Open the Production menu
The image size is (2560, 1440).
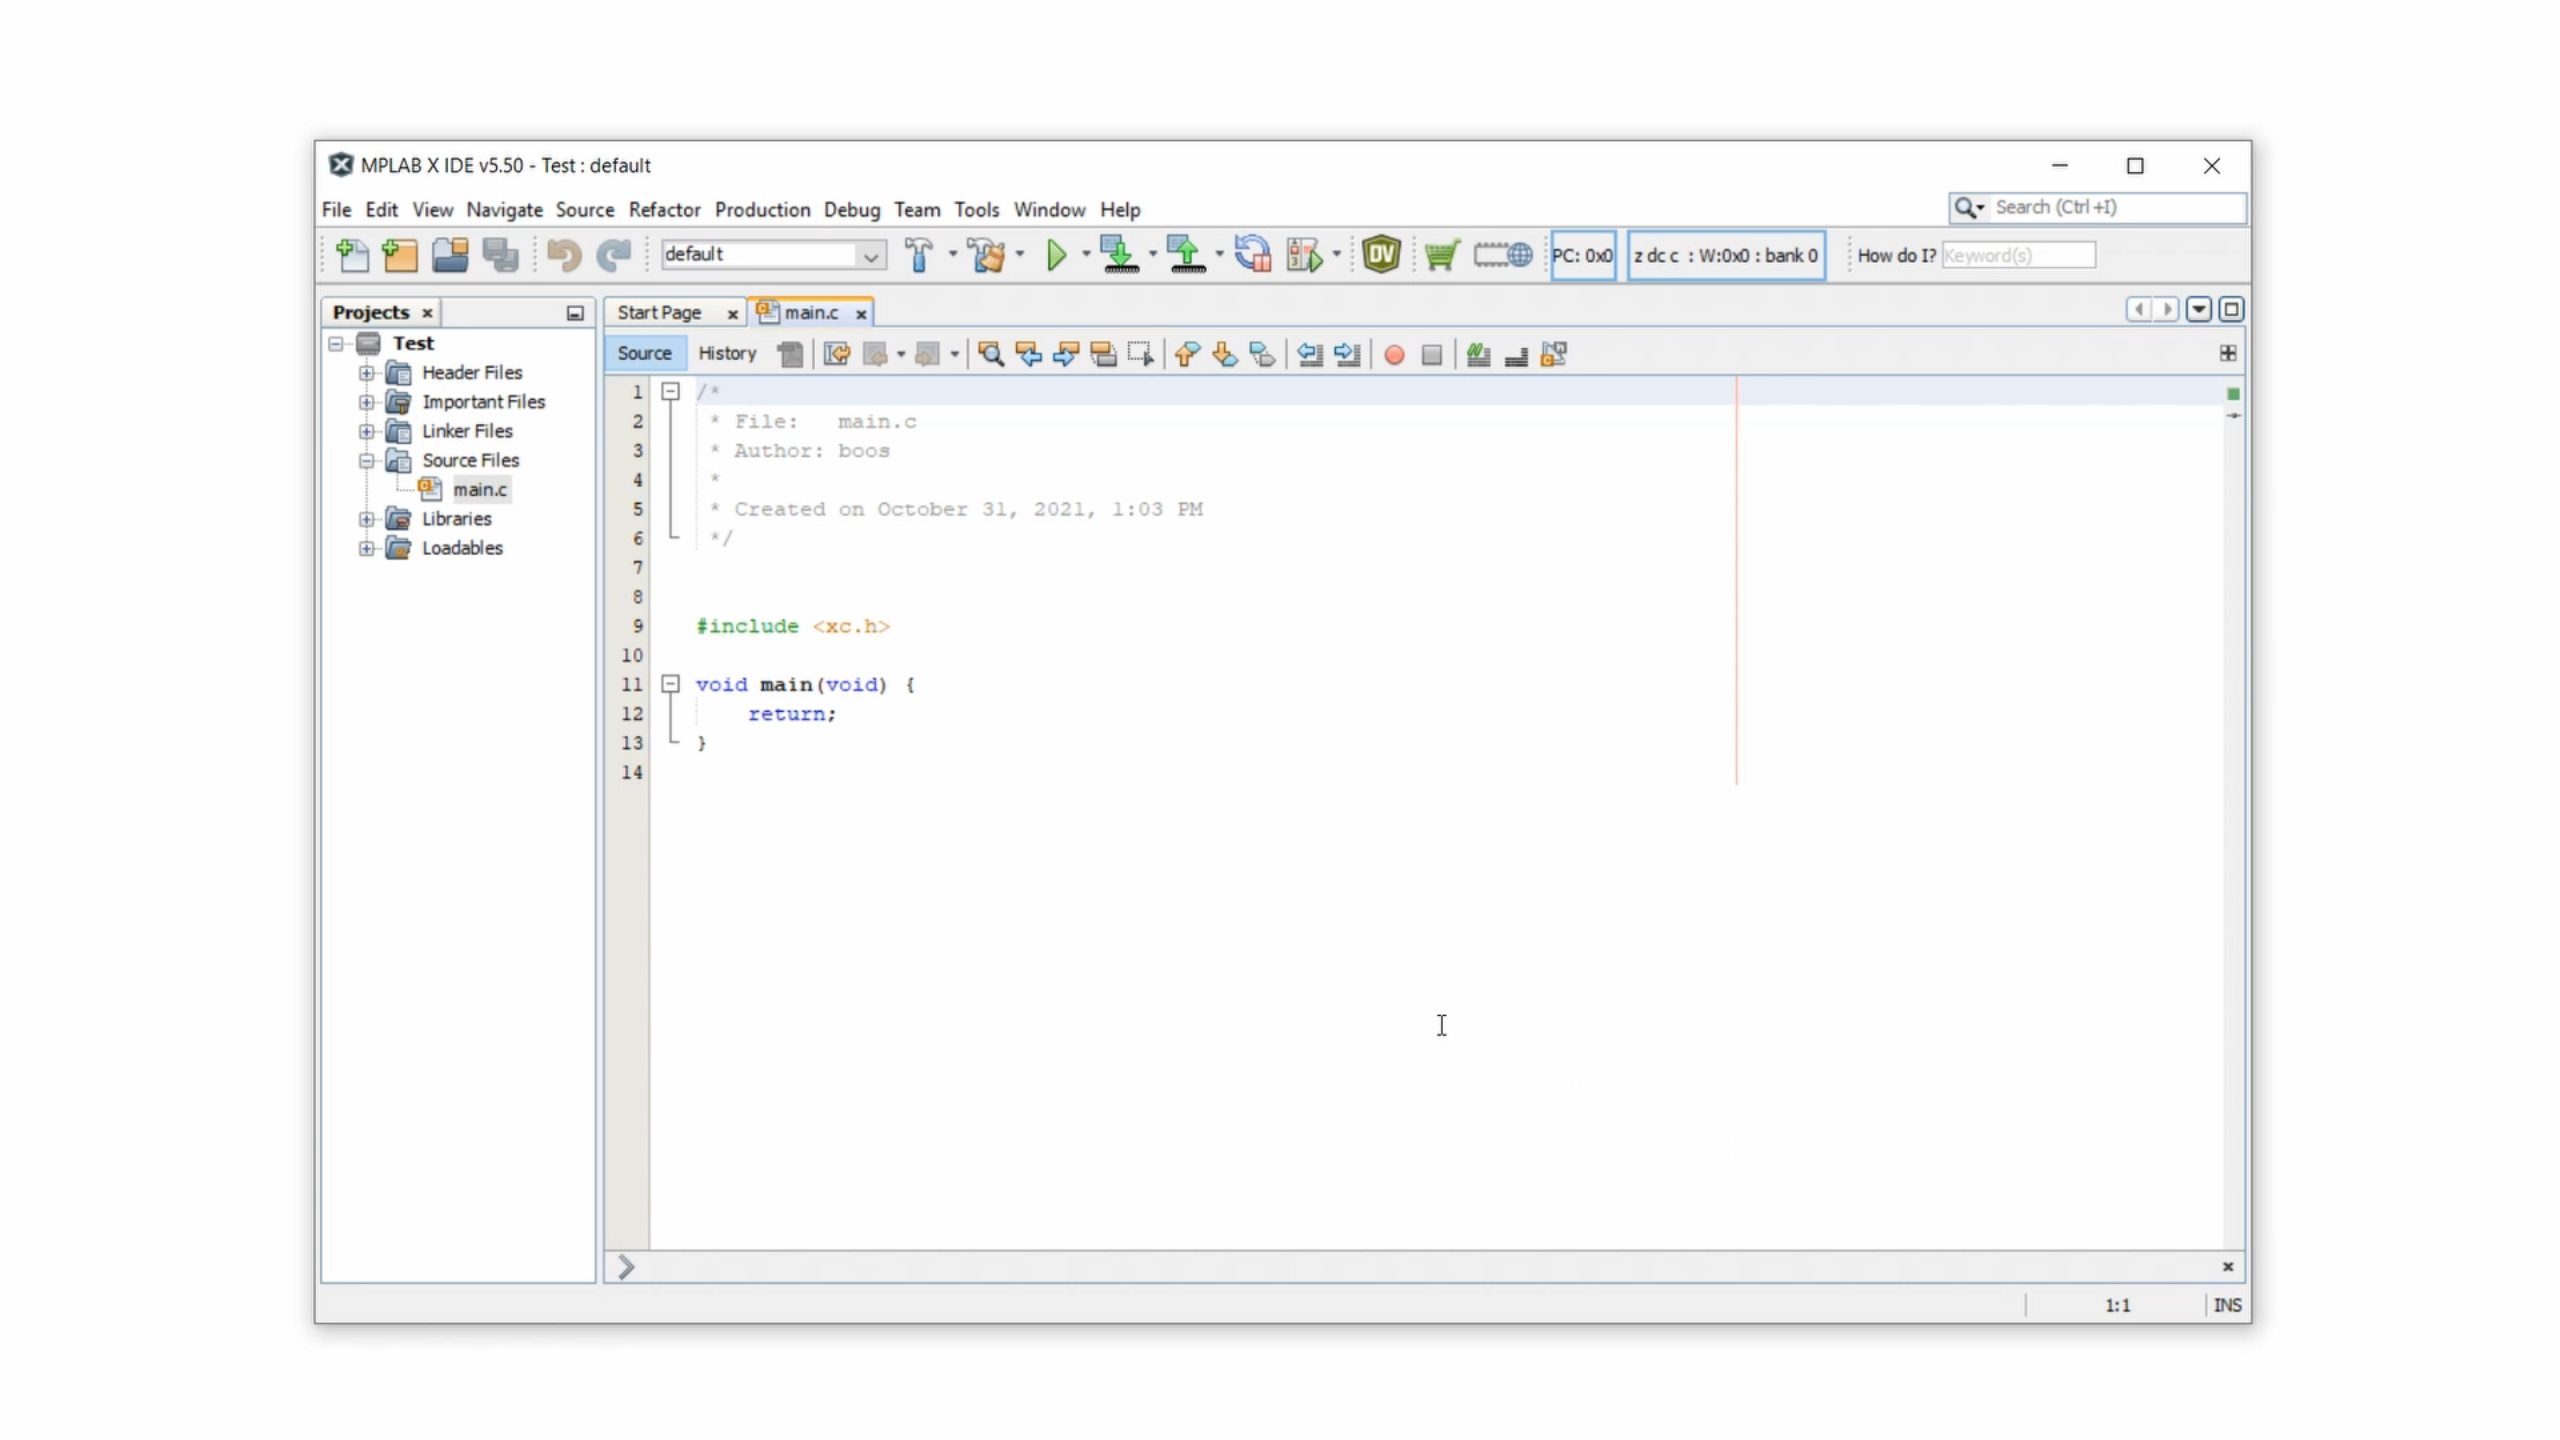coord(762,210)
